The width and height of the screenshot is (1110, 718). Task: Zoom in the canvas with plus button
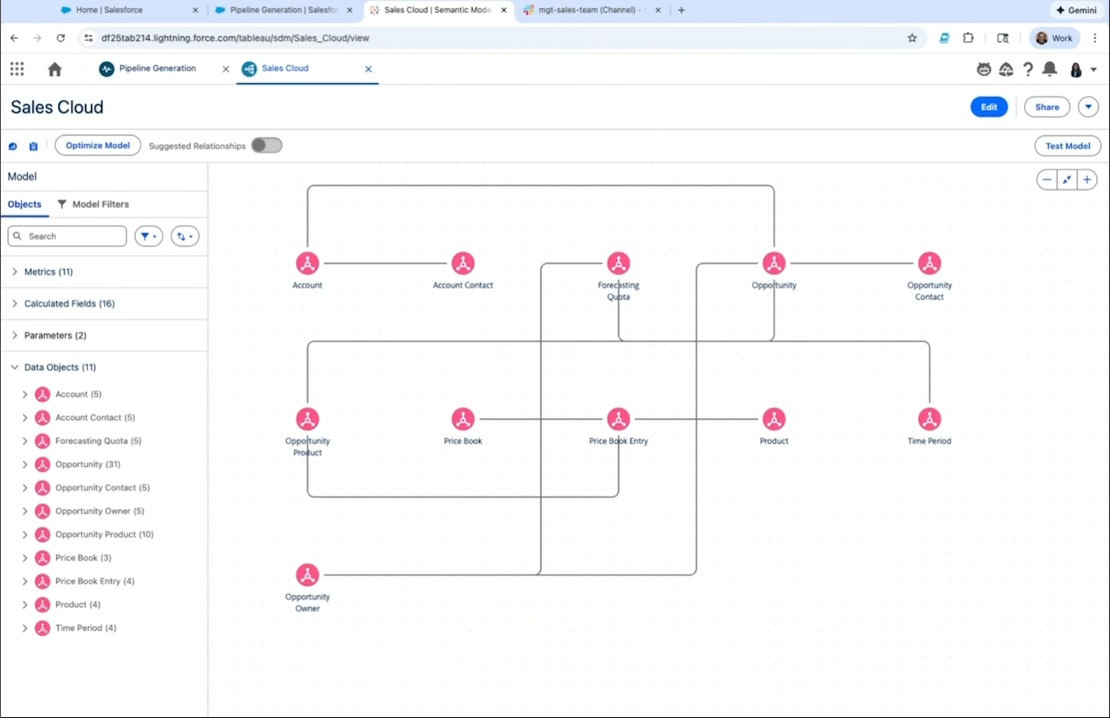(x=1087, y=180)
